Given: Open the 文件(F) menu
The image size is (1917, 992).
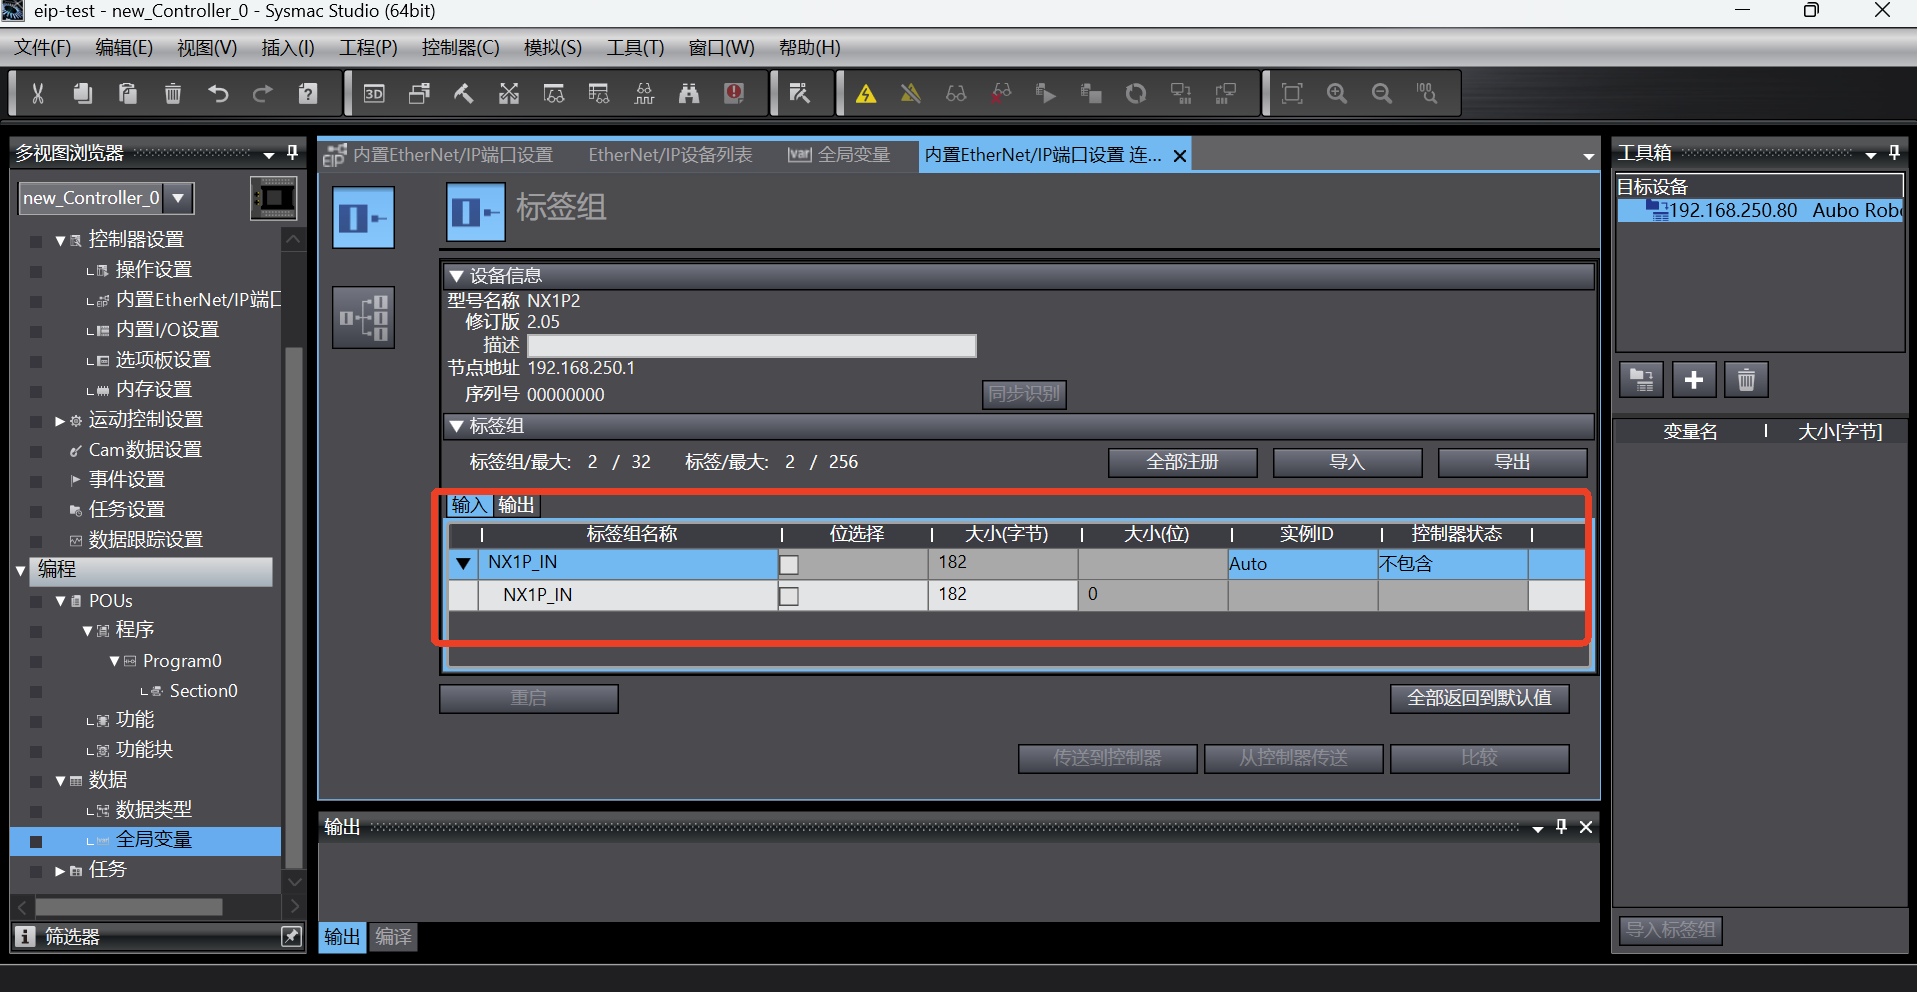Looking at the screenshot, I should tap(43, 48).
